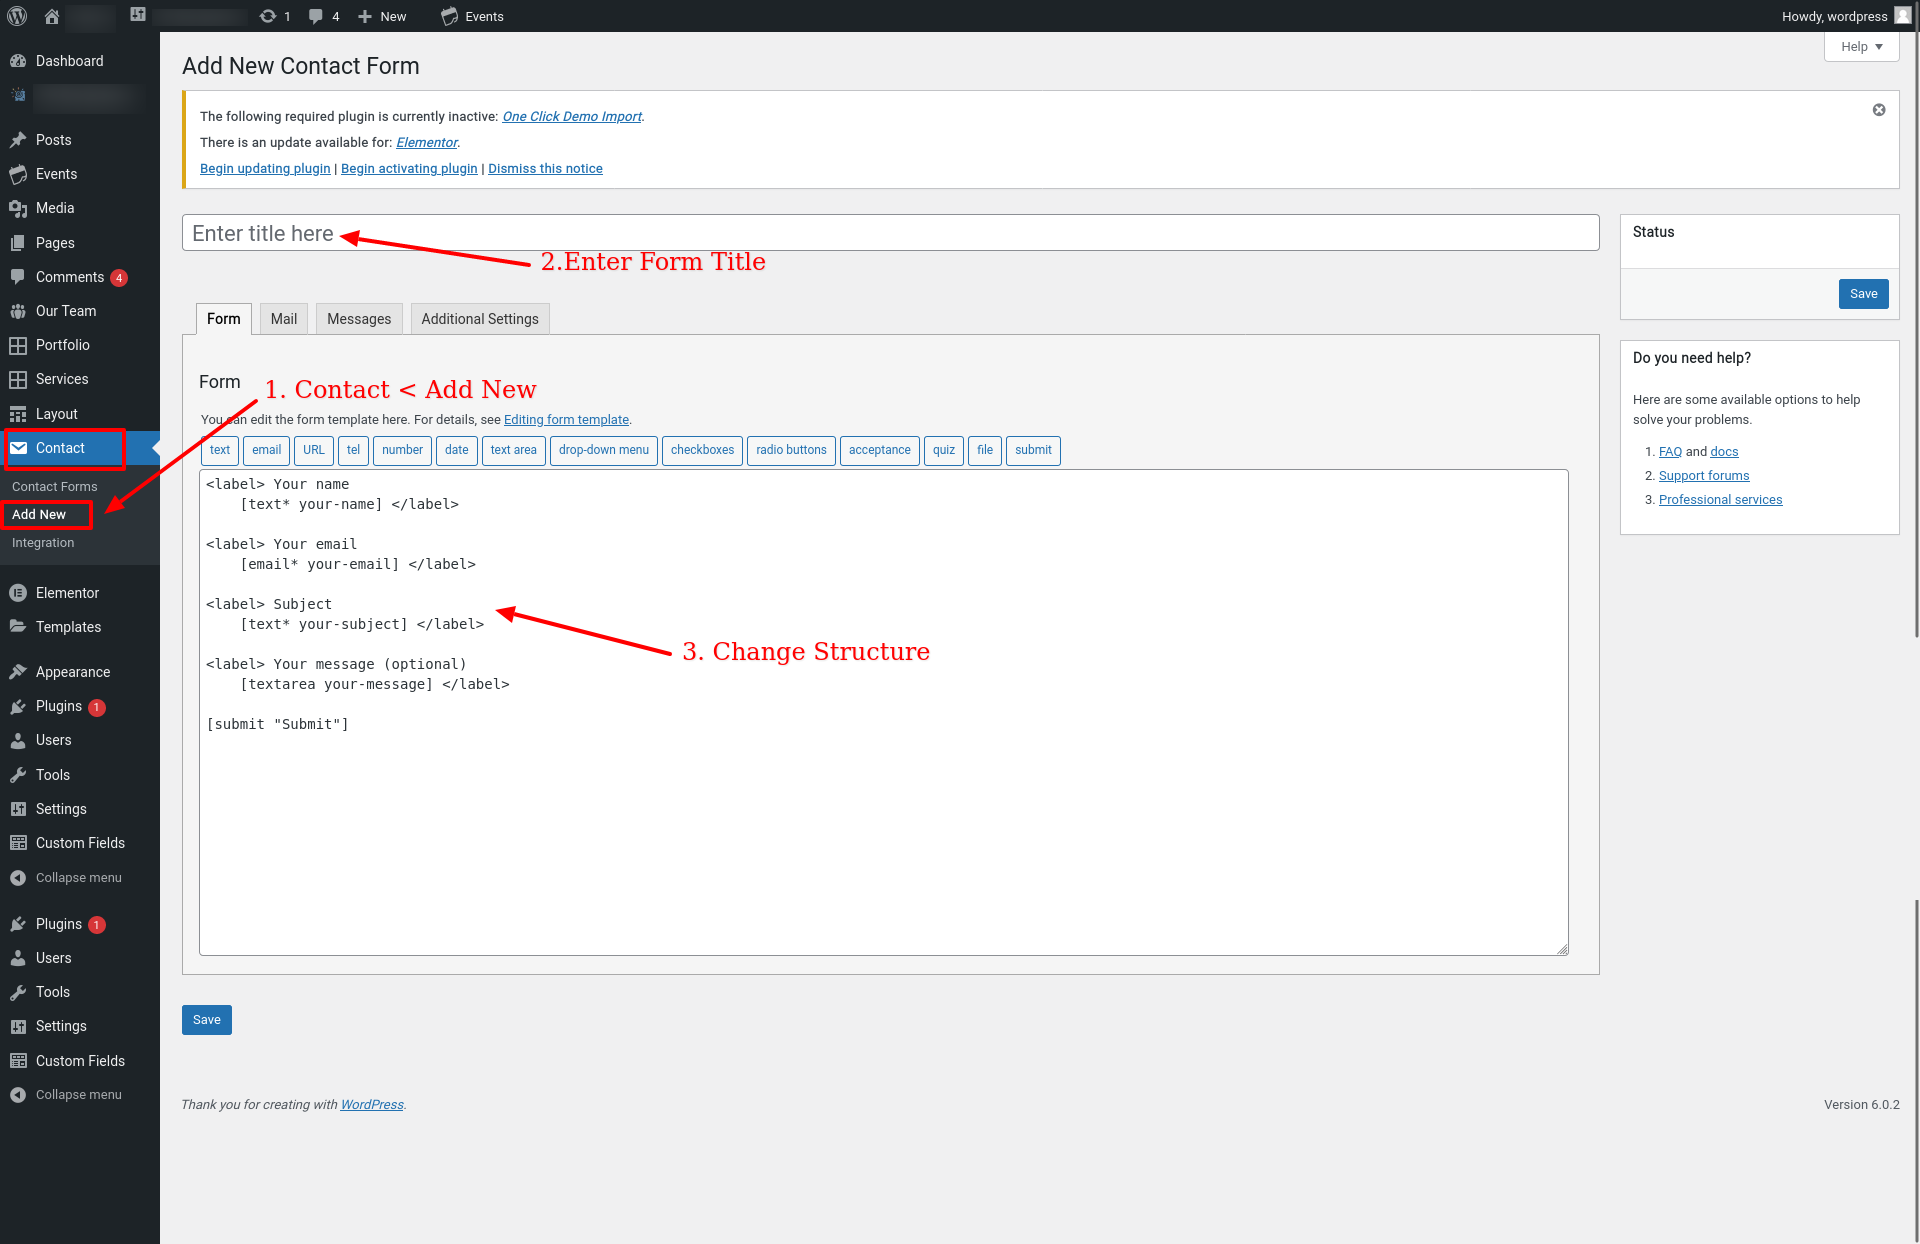Click the Comments speech bubble sidebar icon
1920x1244 pixels.
pyautogui.click(x=18, y=277)
